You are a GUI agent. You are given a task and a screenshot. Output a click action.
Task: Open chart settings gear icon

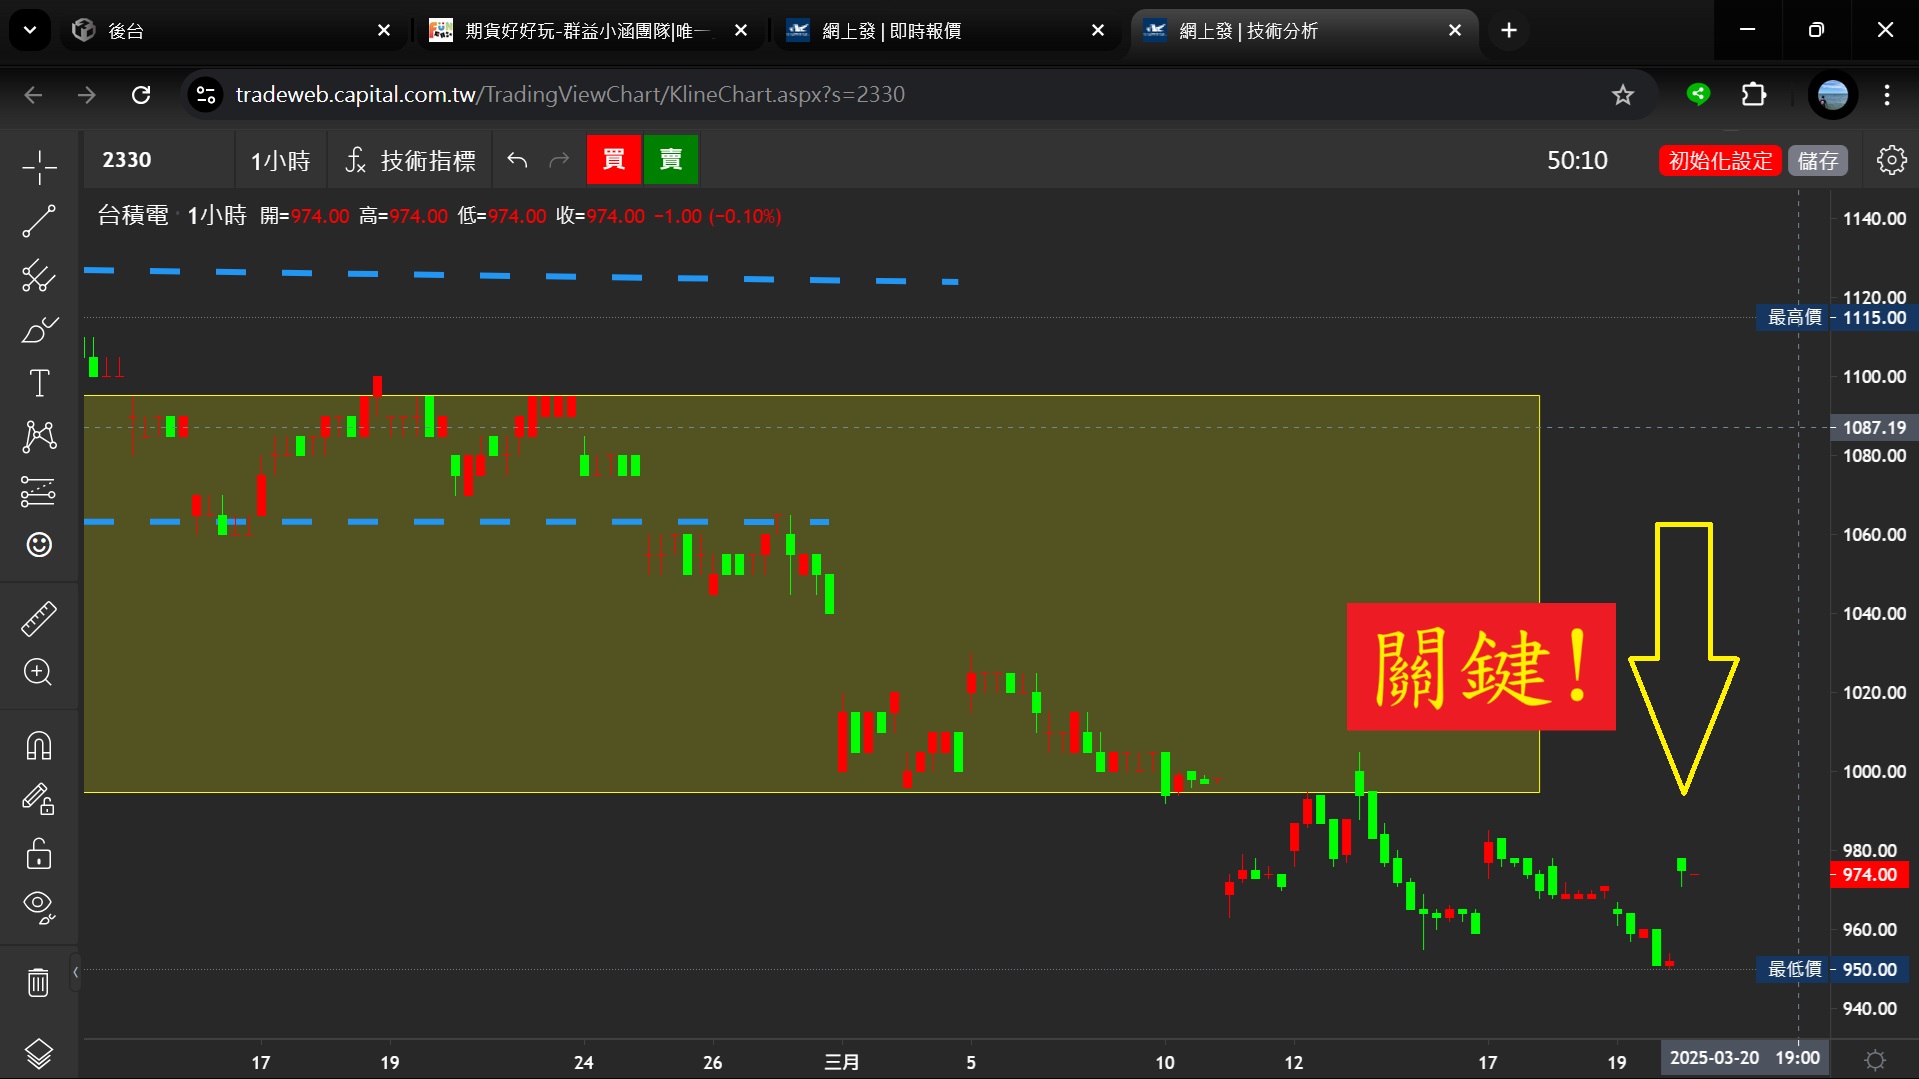point(1891,160)
